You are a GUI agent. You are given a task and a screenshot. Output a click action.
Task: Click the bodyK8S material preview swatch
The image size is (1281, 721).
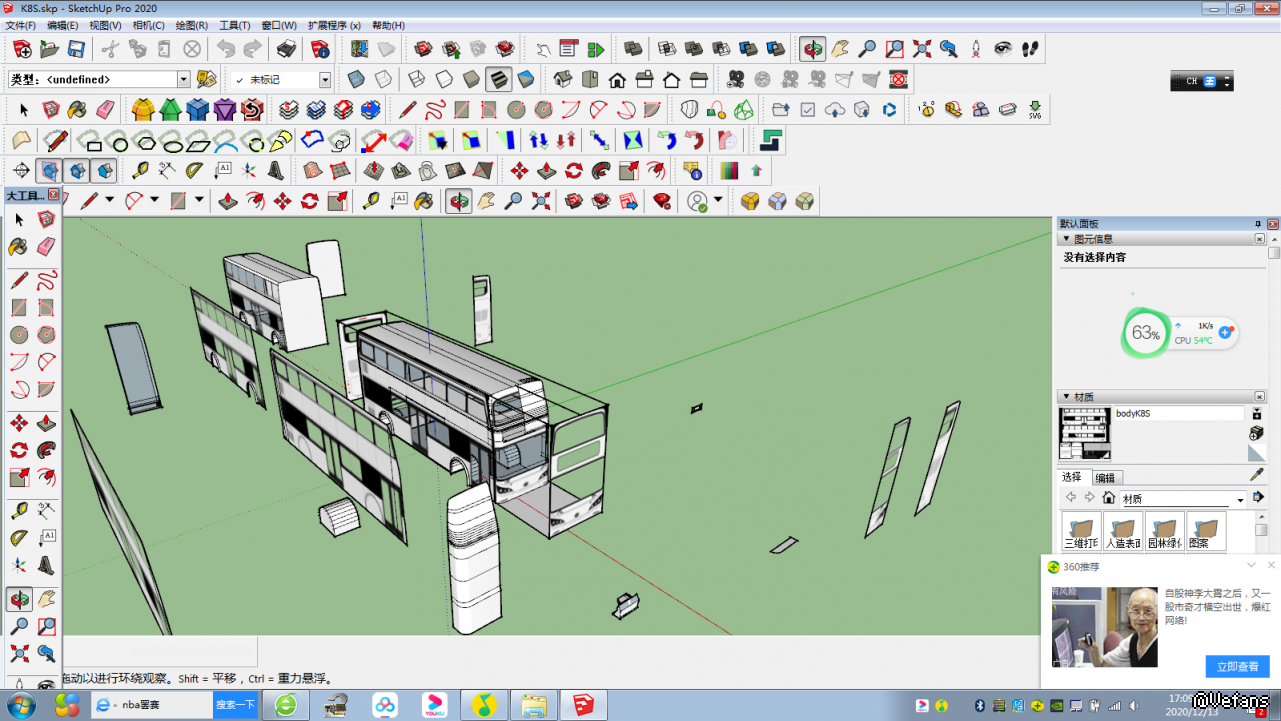coord(1085,433)
